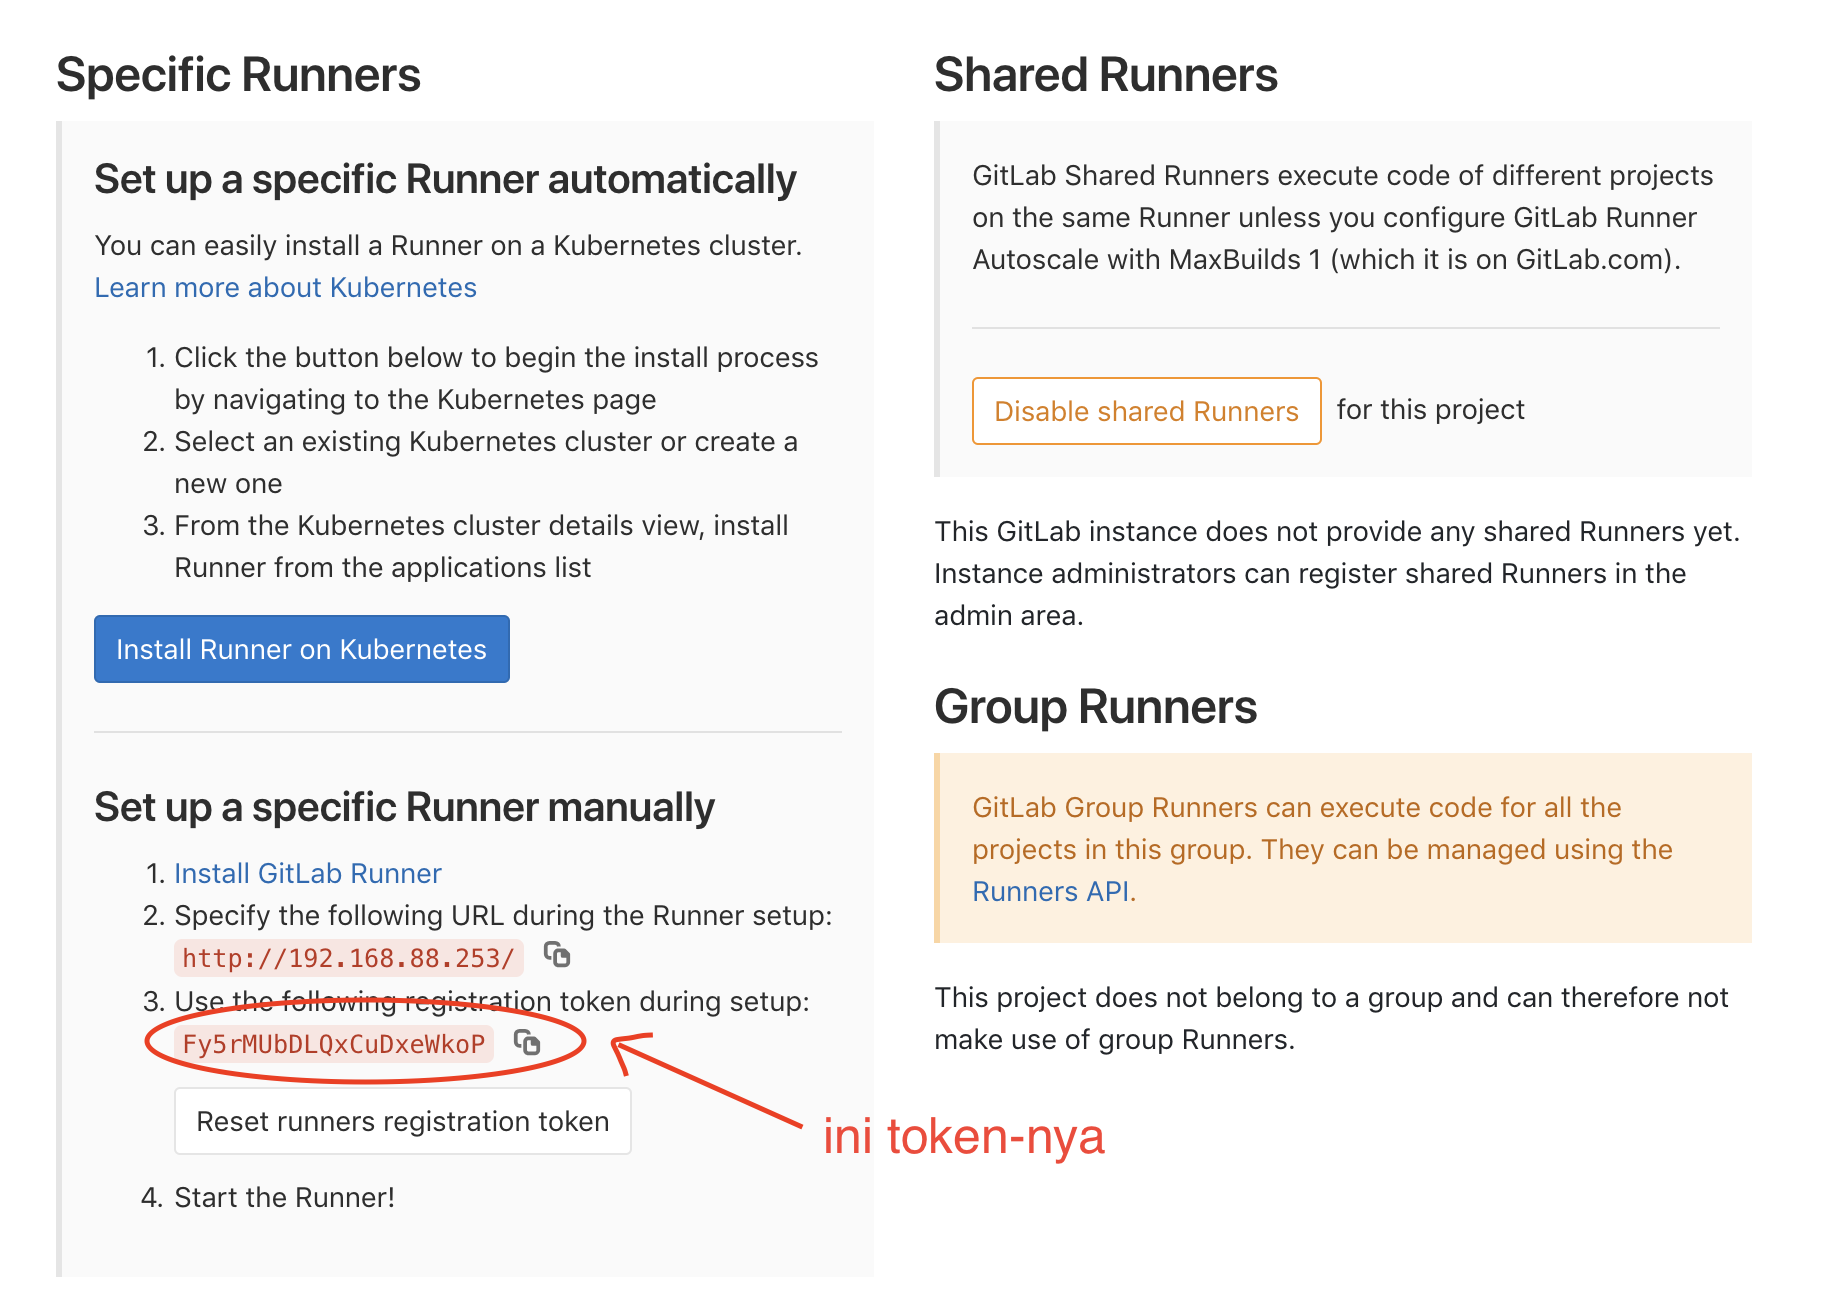The height and width of the screenshot is (1298, 1834).
Task: Copy the runner URL with the clipboard icon
Action: pos(557,956)
